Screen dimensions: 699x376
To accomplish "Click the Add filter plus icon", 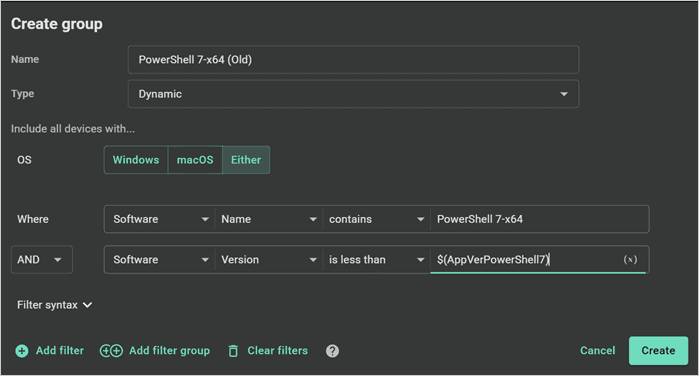I will point(22,351).
